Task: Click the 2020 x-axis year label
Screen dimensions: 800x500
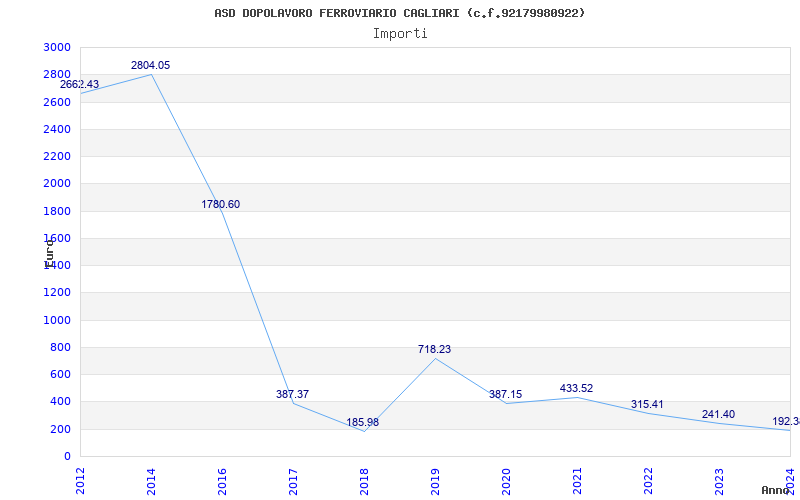Action: click(506, 481)
